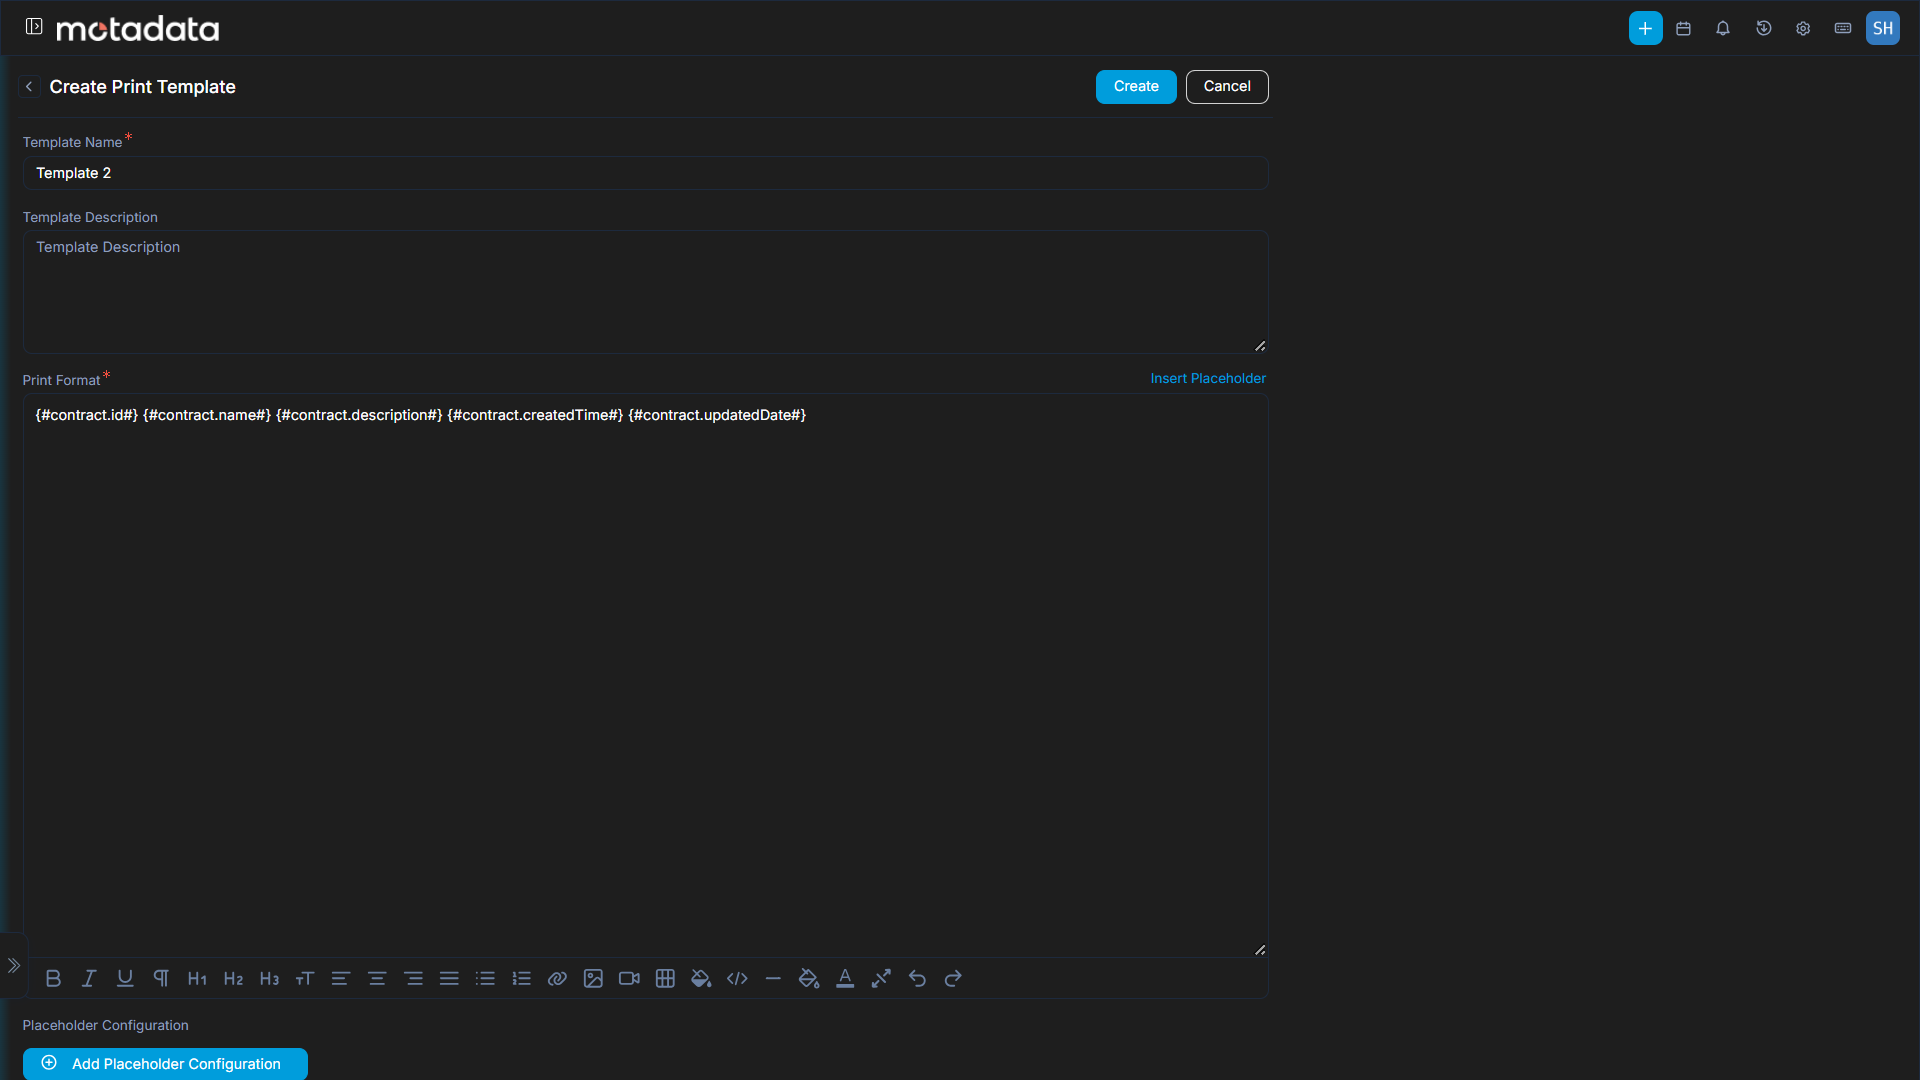Click the blue plus create button
The height and width of the screenshot is (1080, 1920).
pos(1645,28)
